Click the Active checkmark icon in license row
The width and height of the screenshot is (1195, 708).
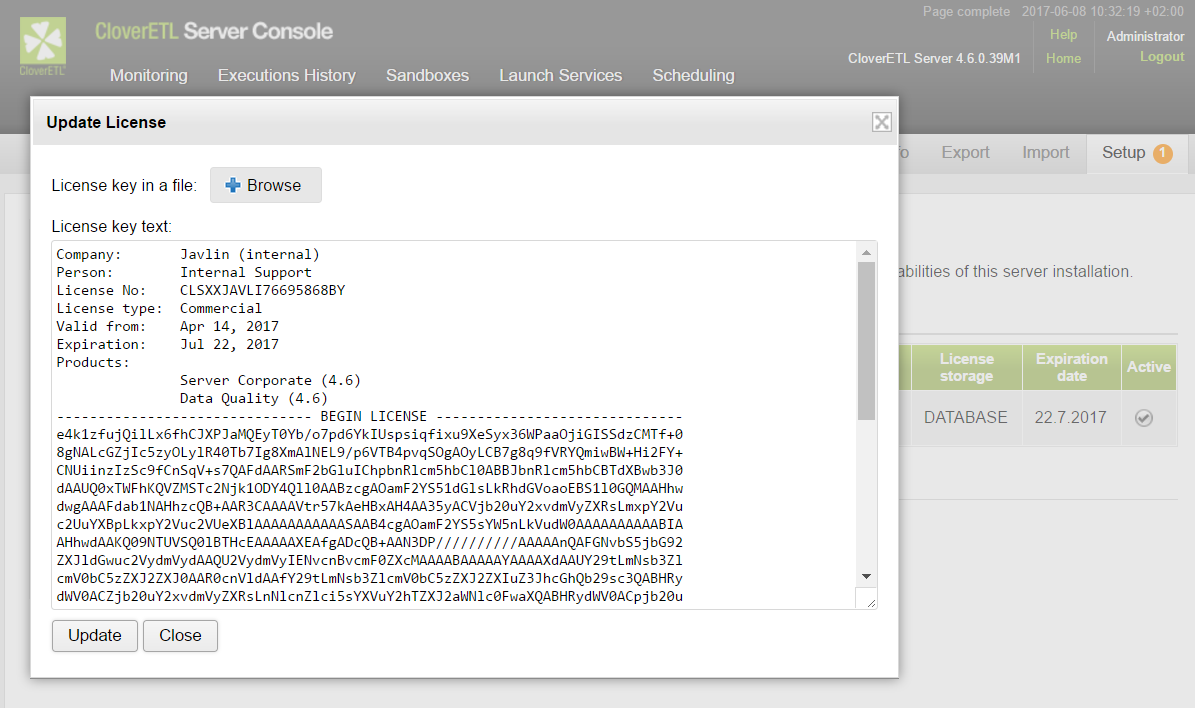click(1143, 418)
